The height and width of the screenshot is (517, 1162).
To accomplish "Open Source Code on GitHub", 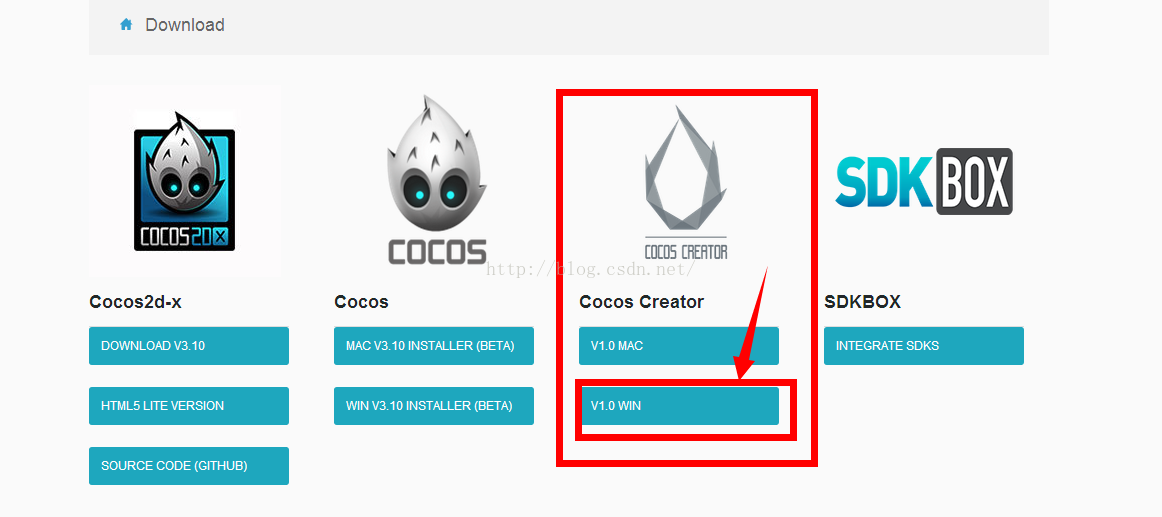I will (x=189, y=466).
